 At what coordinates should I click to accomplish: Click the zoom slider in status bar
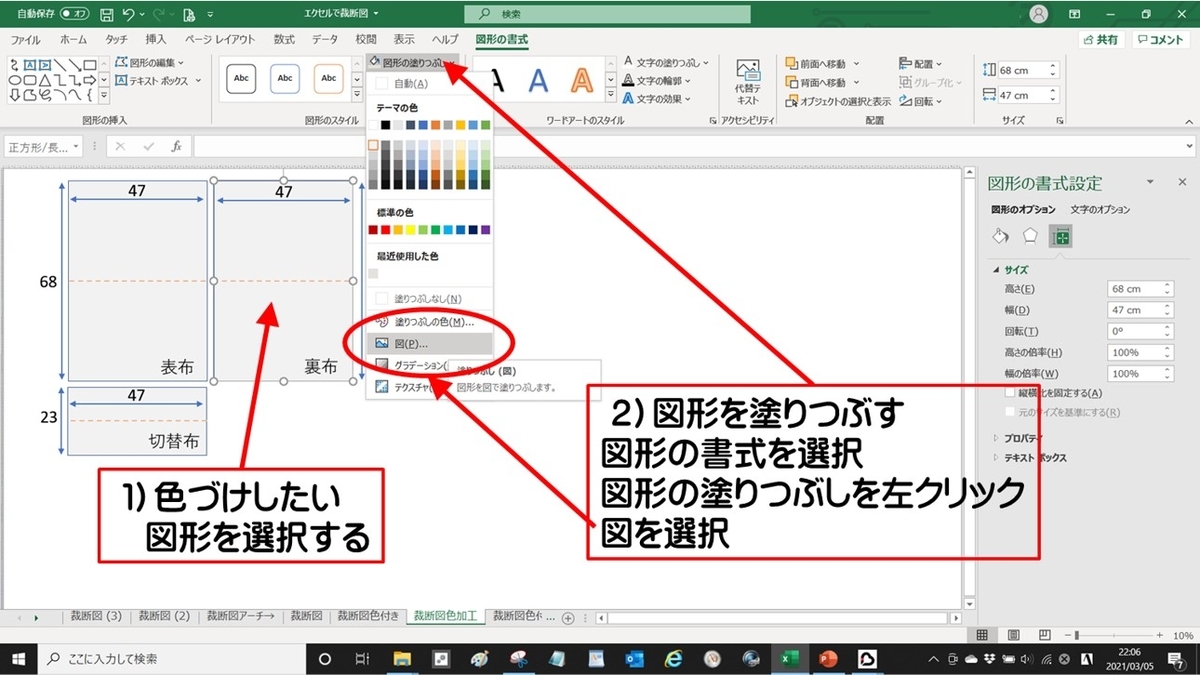coord(1115,635)
